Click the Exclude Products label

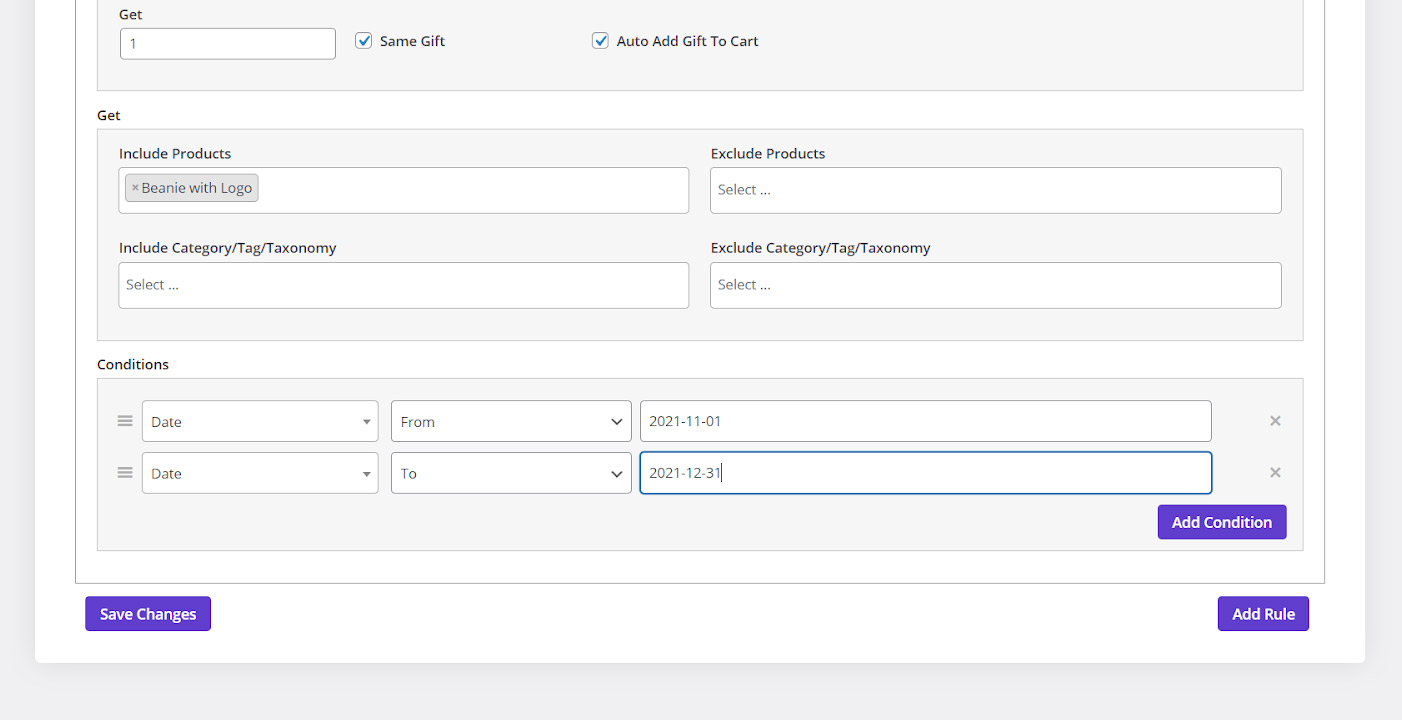click(x=768, y=154)
